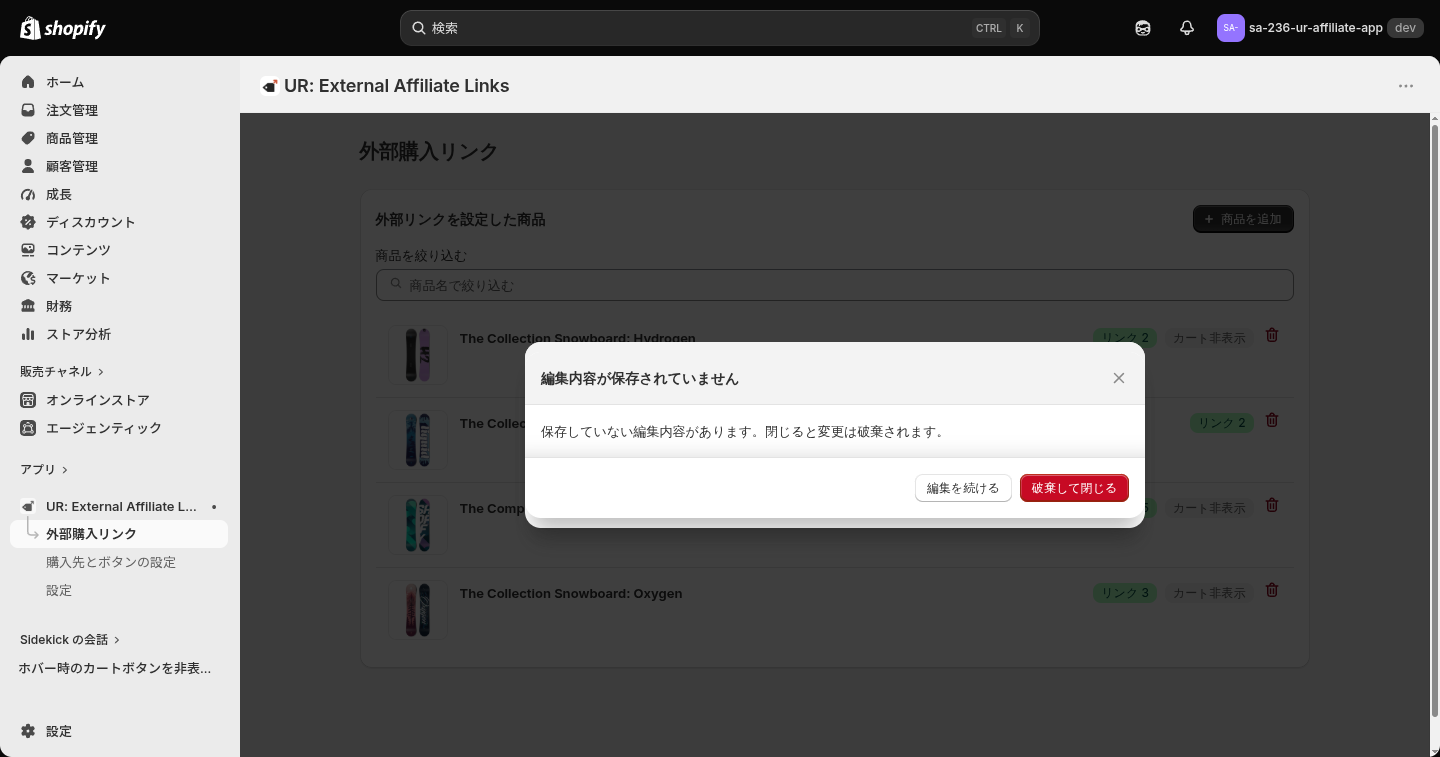Click the trash icon in the The Comp... row

(1272, 505)
